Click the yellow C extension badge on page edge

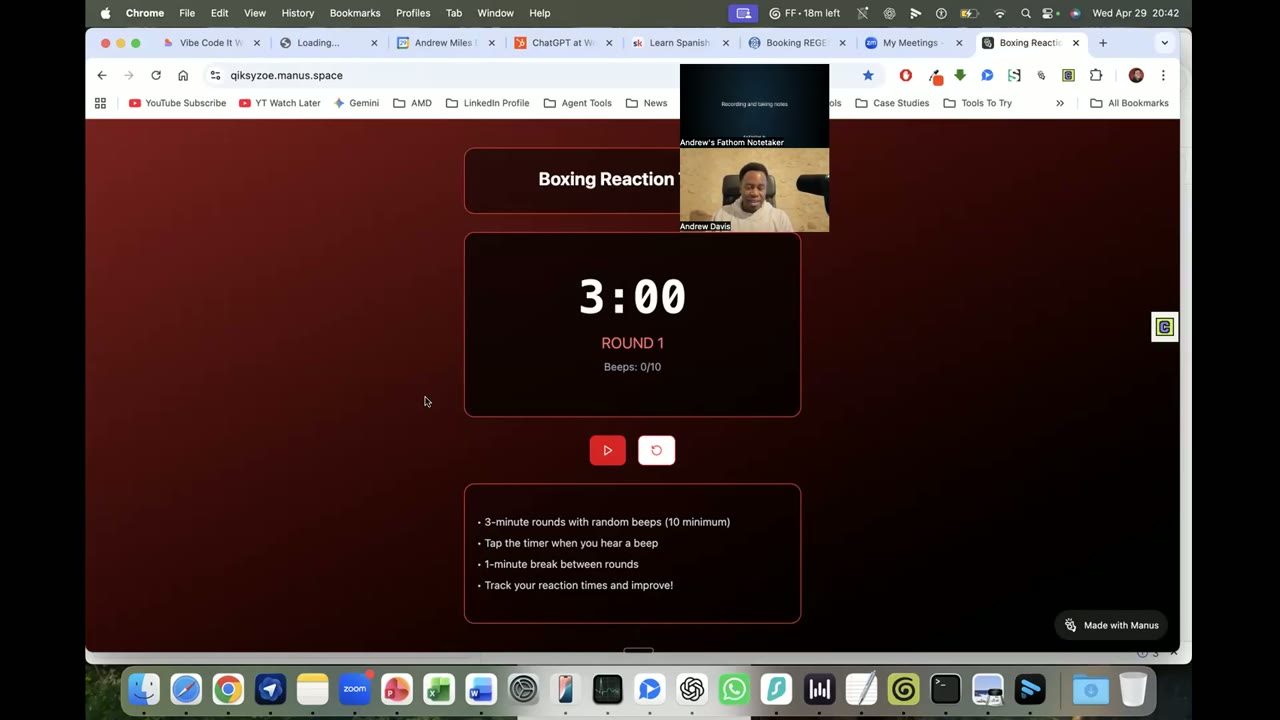[1164, 327]
